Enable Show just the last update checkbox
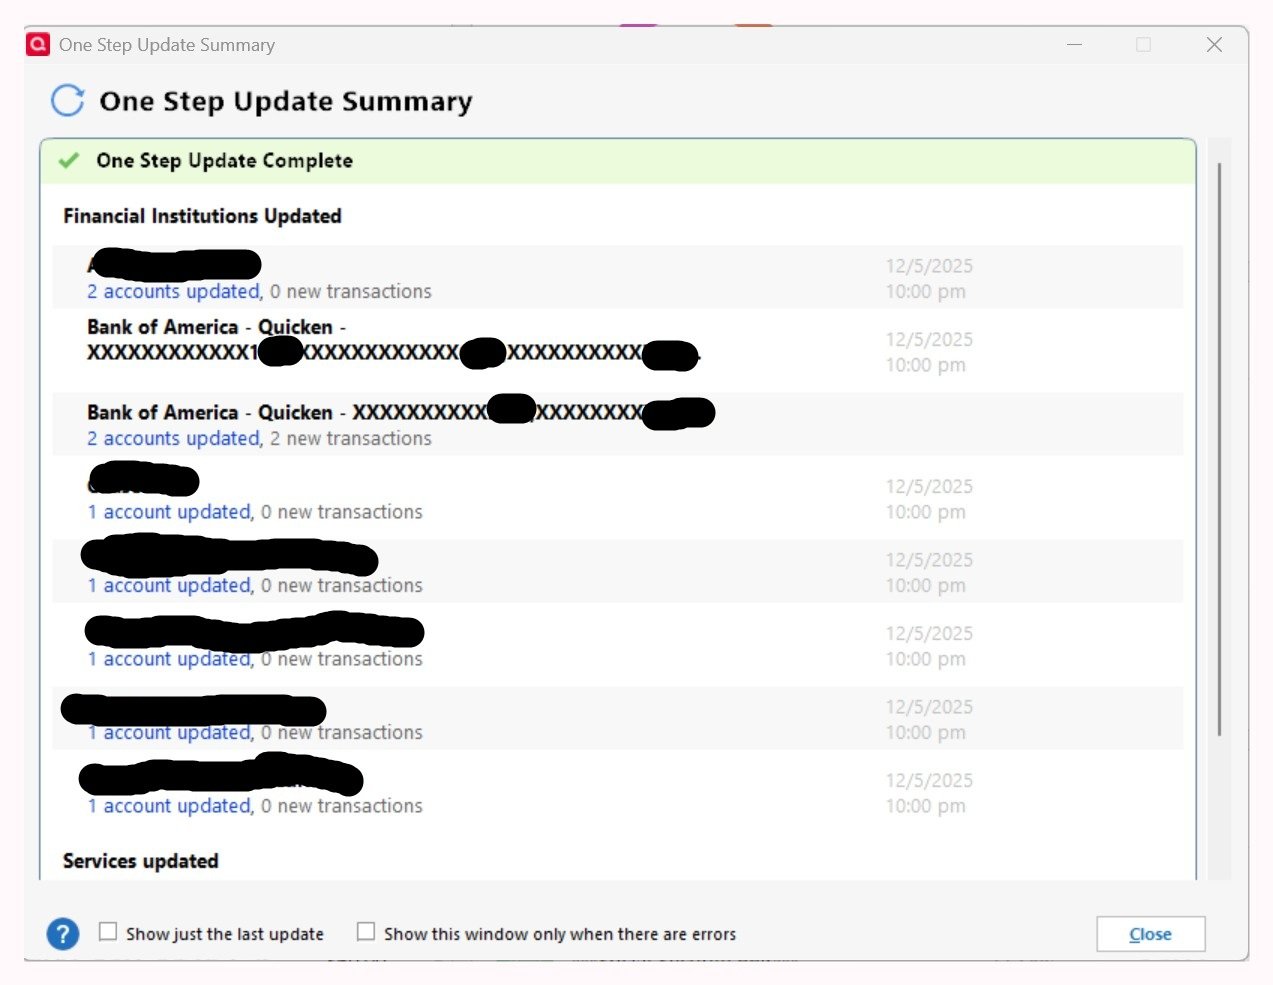The width and height of the screenshot is (1273, 985). pos(108,932)
